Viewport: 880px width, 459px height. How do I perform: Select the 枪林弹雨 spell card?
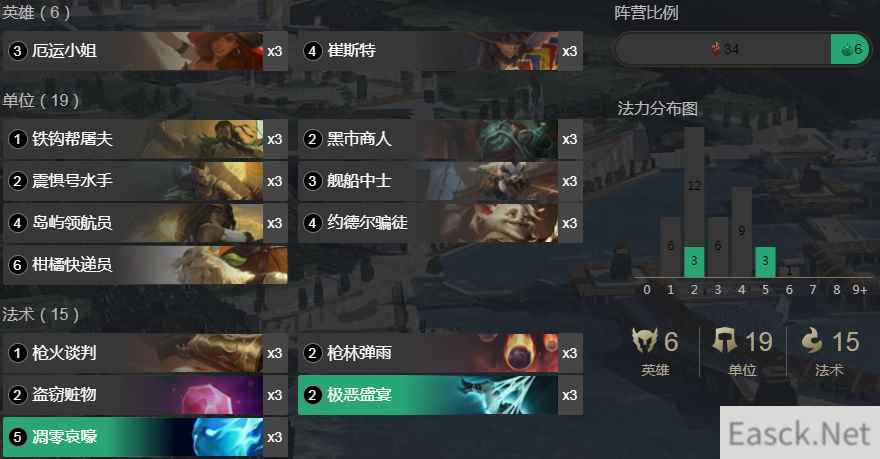point(440,353)
